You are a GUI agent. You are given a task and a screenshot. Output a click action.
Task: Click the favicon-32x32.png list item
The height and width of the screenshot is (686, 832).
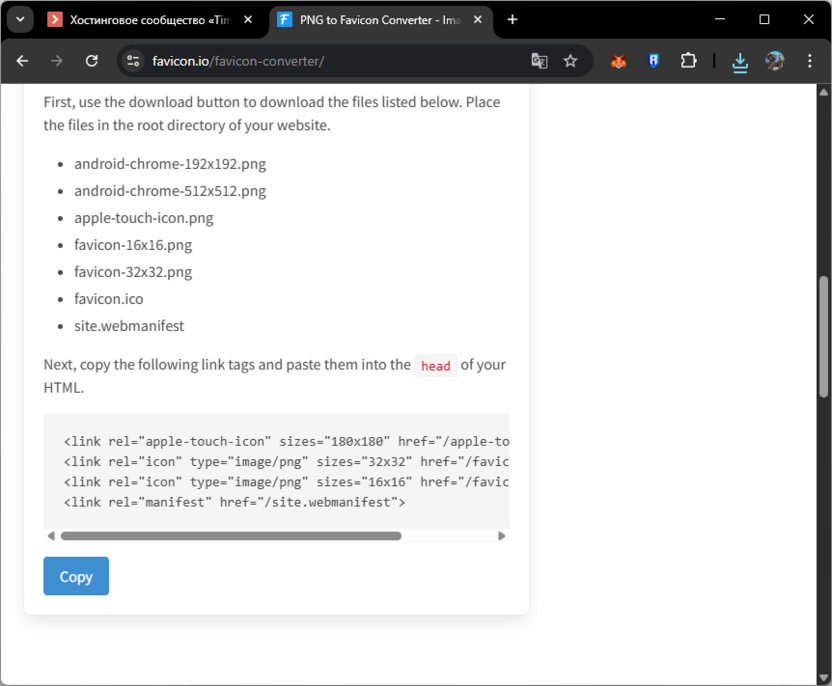[133, 272]
